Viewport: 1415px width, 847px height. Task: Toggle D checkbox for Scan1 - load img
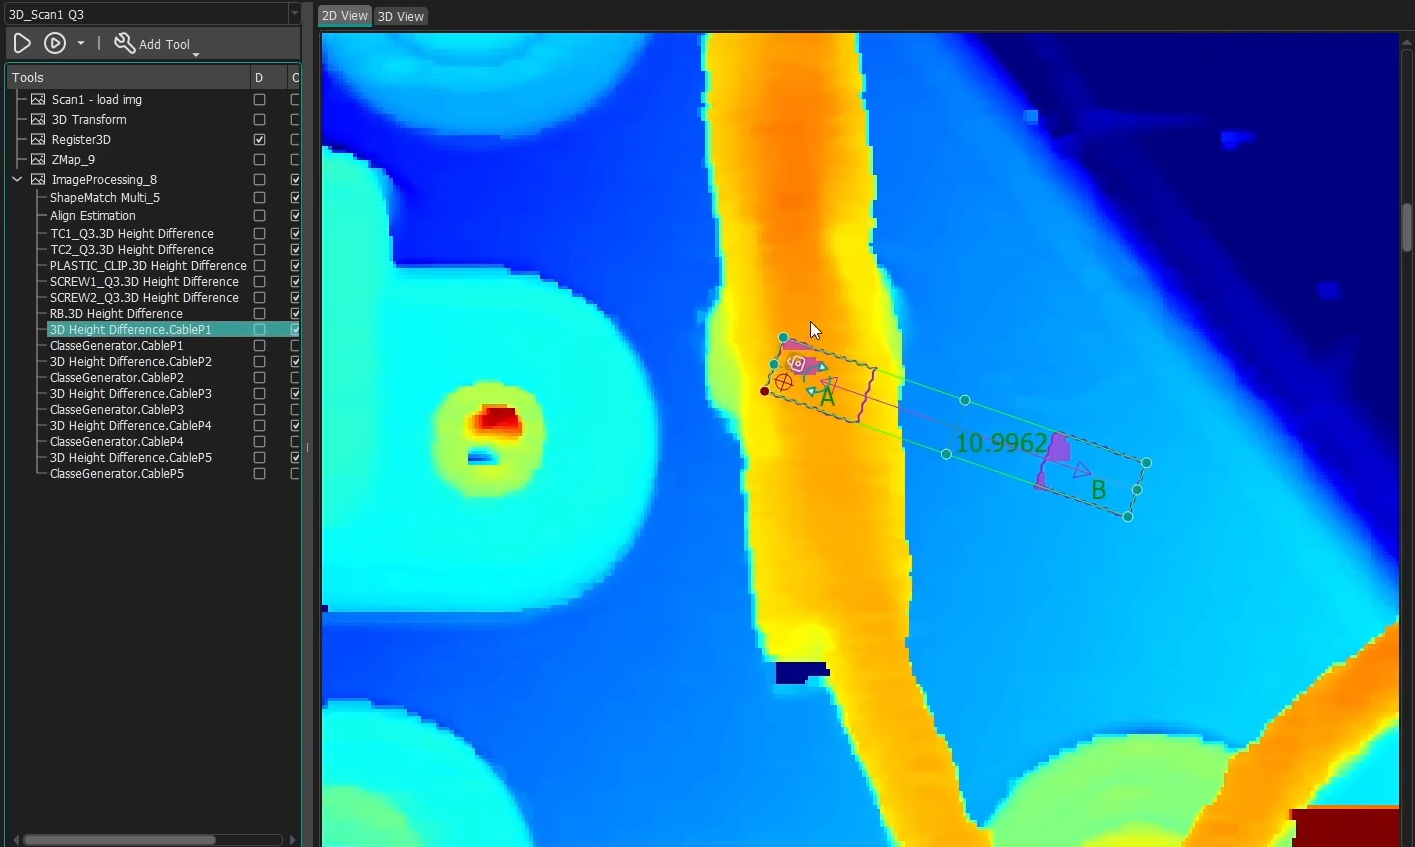260,100
